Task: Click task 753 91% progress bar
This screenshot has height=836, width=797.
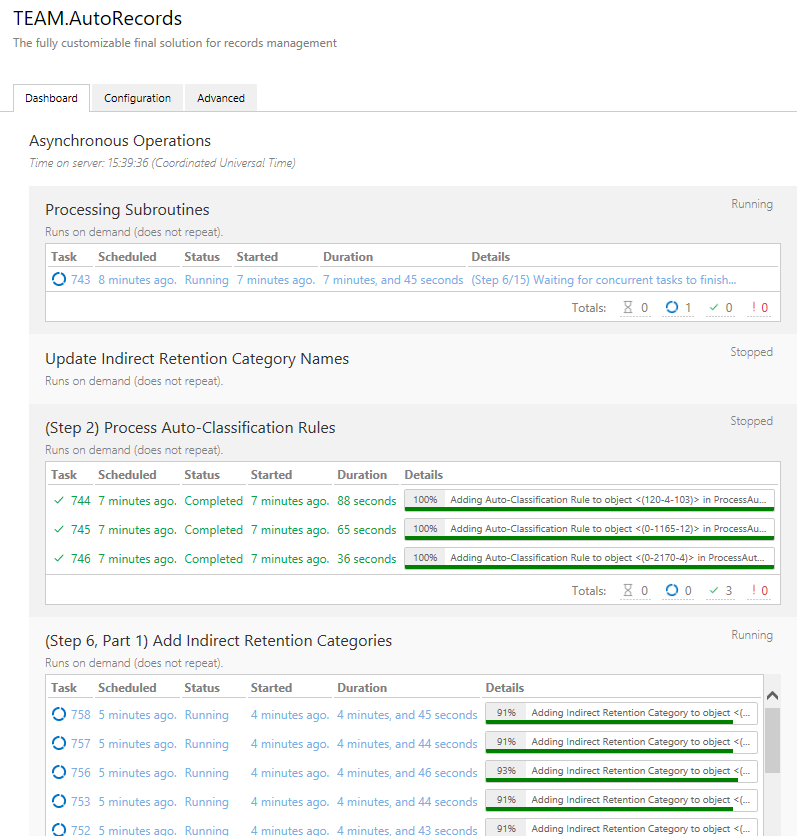Action: (x=621, y=800)
